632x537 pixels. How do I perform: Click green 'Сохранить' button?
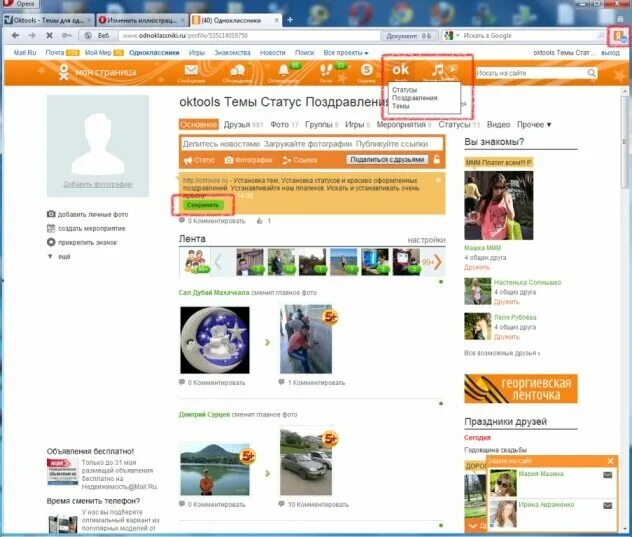tap(203, 205)
